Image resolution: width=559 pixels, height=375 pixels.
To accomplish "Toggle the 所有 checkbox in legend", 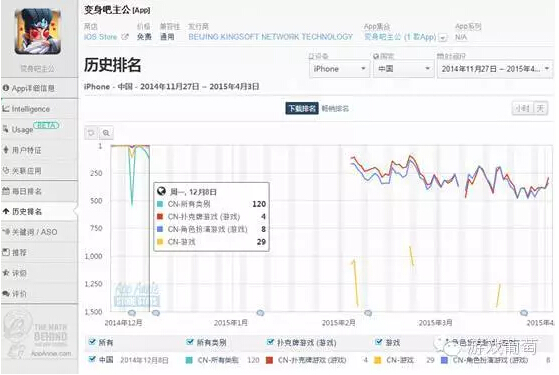I will pos(92,342).
